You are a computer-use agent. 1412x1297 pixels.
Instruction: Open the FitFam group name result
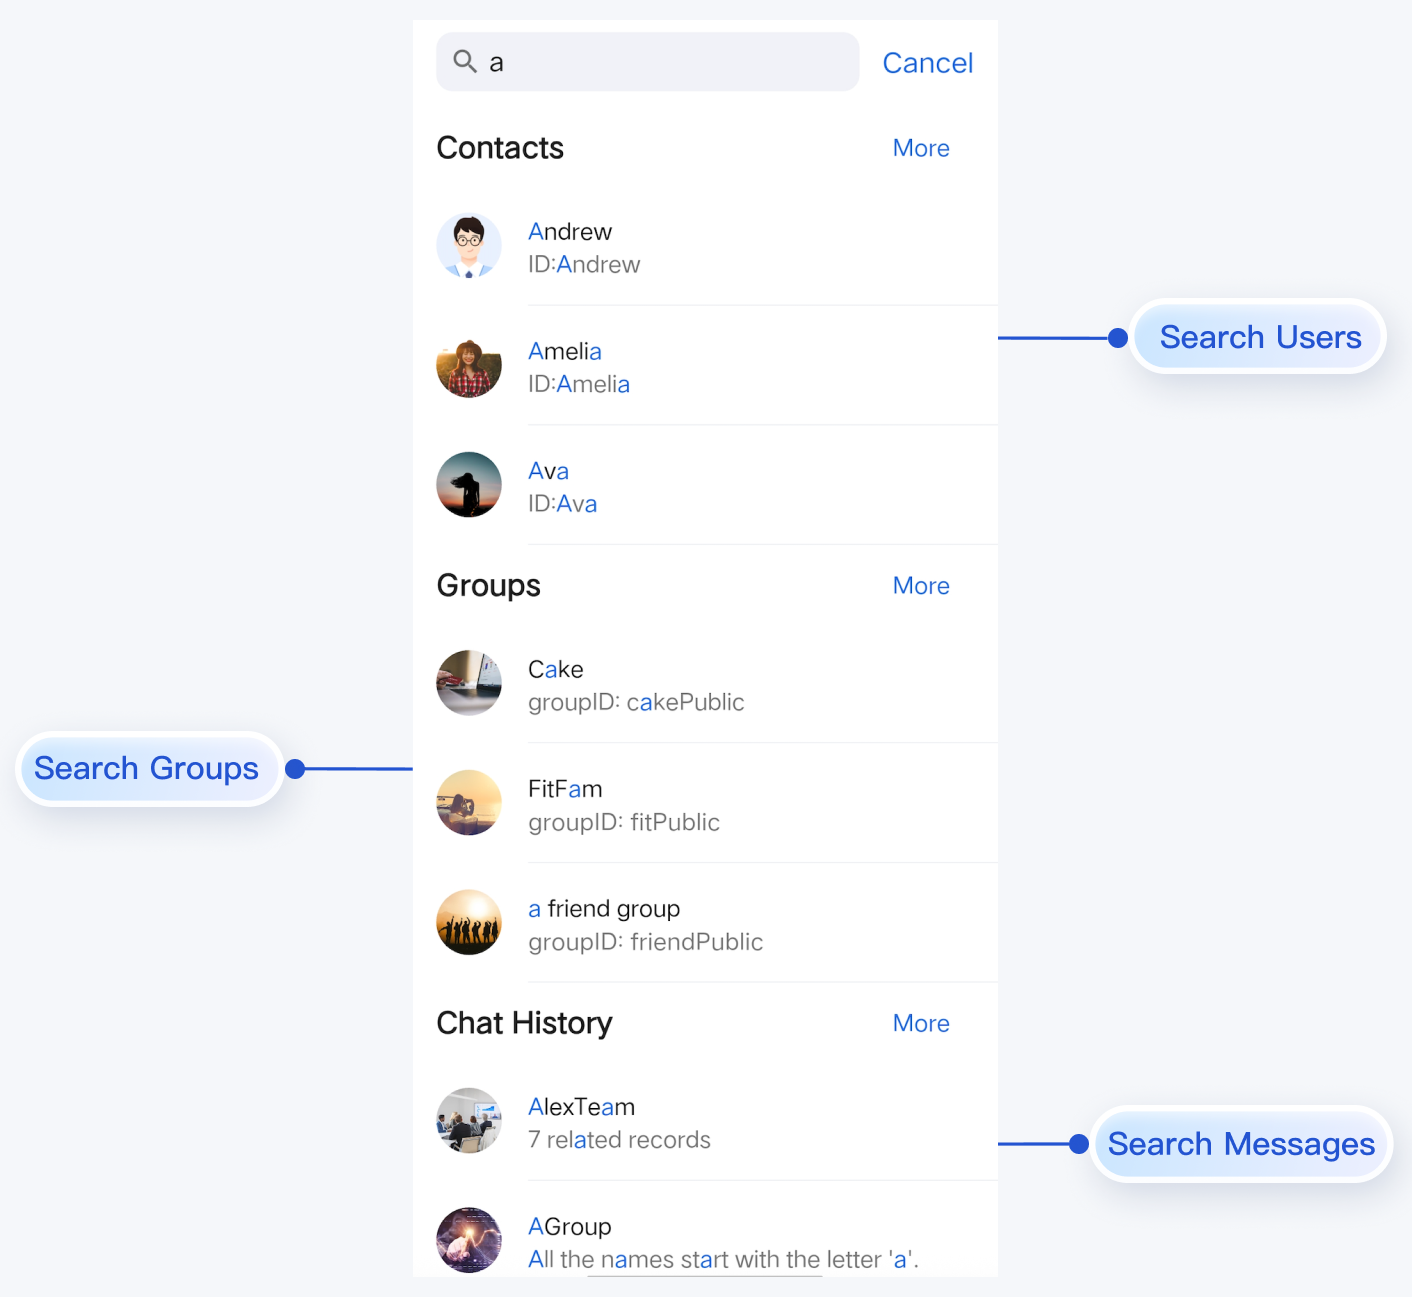pyautogui.click(x=565, y=789)
